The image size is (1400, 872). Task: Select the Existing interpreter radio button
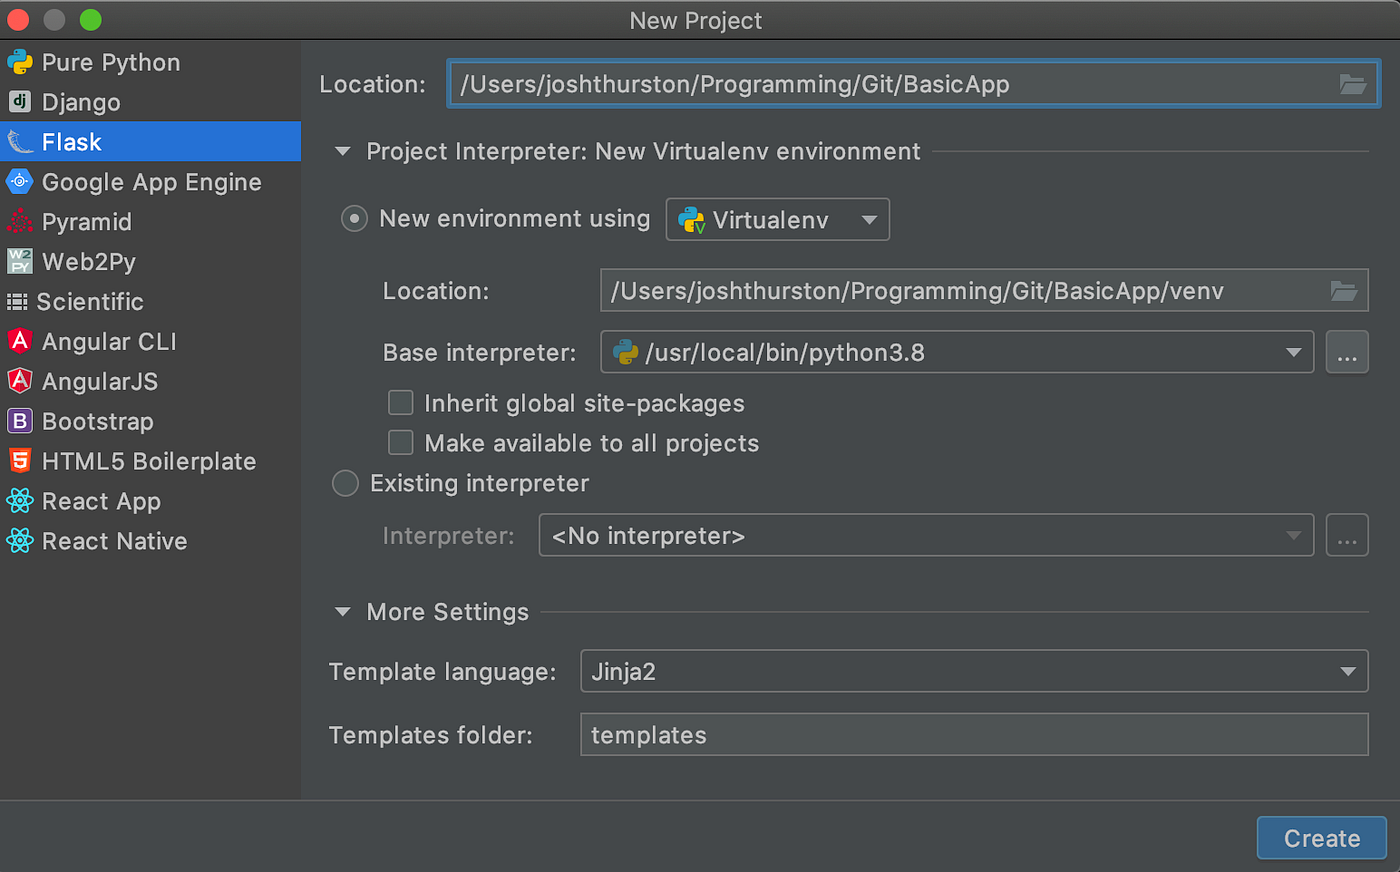pyautogui.click(x=345, y=484)
